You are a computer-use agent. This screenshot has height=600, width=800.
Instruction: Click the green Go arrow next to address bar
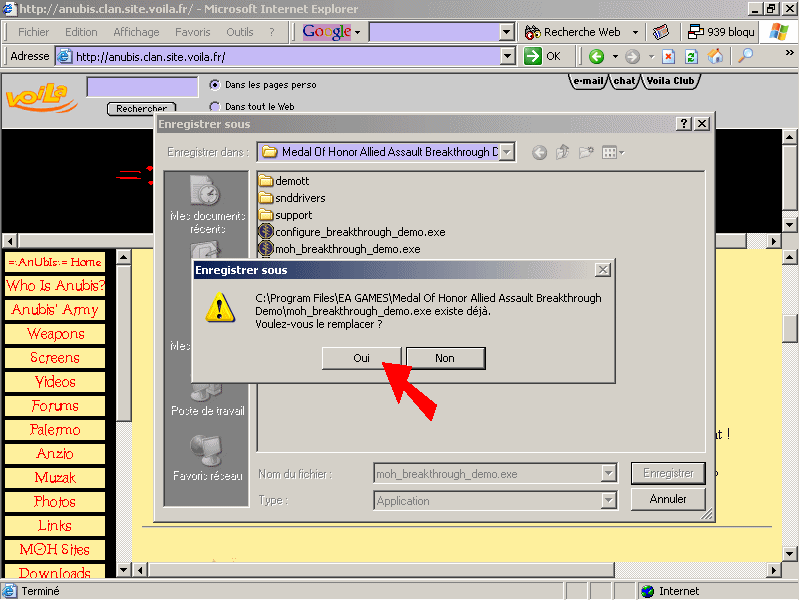click(x=532, y=56)
